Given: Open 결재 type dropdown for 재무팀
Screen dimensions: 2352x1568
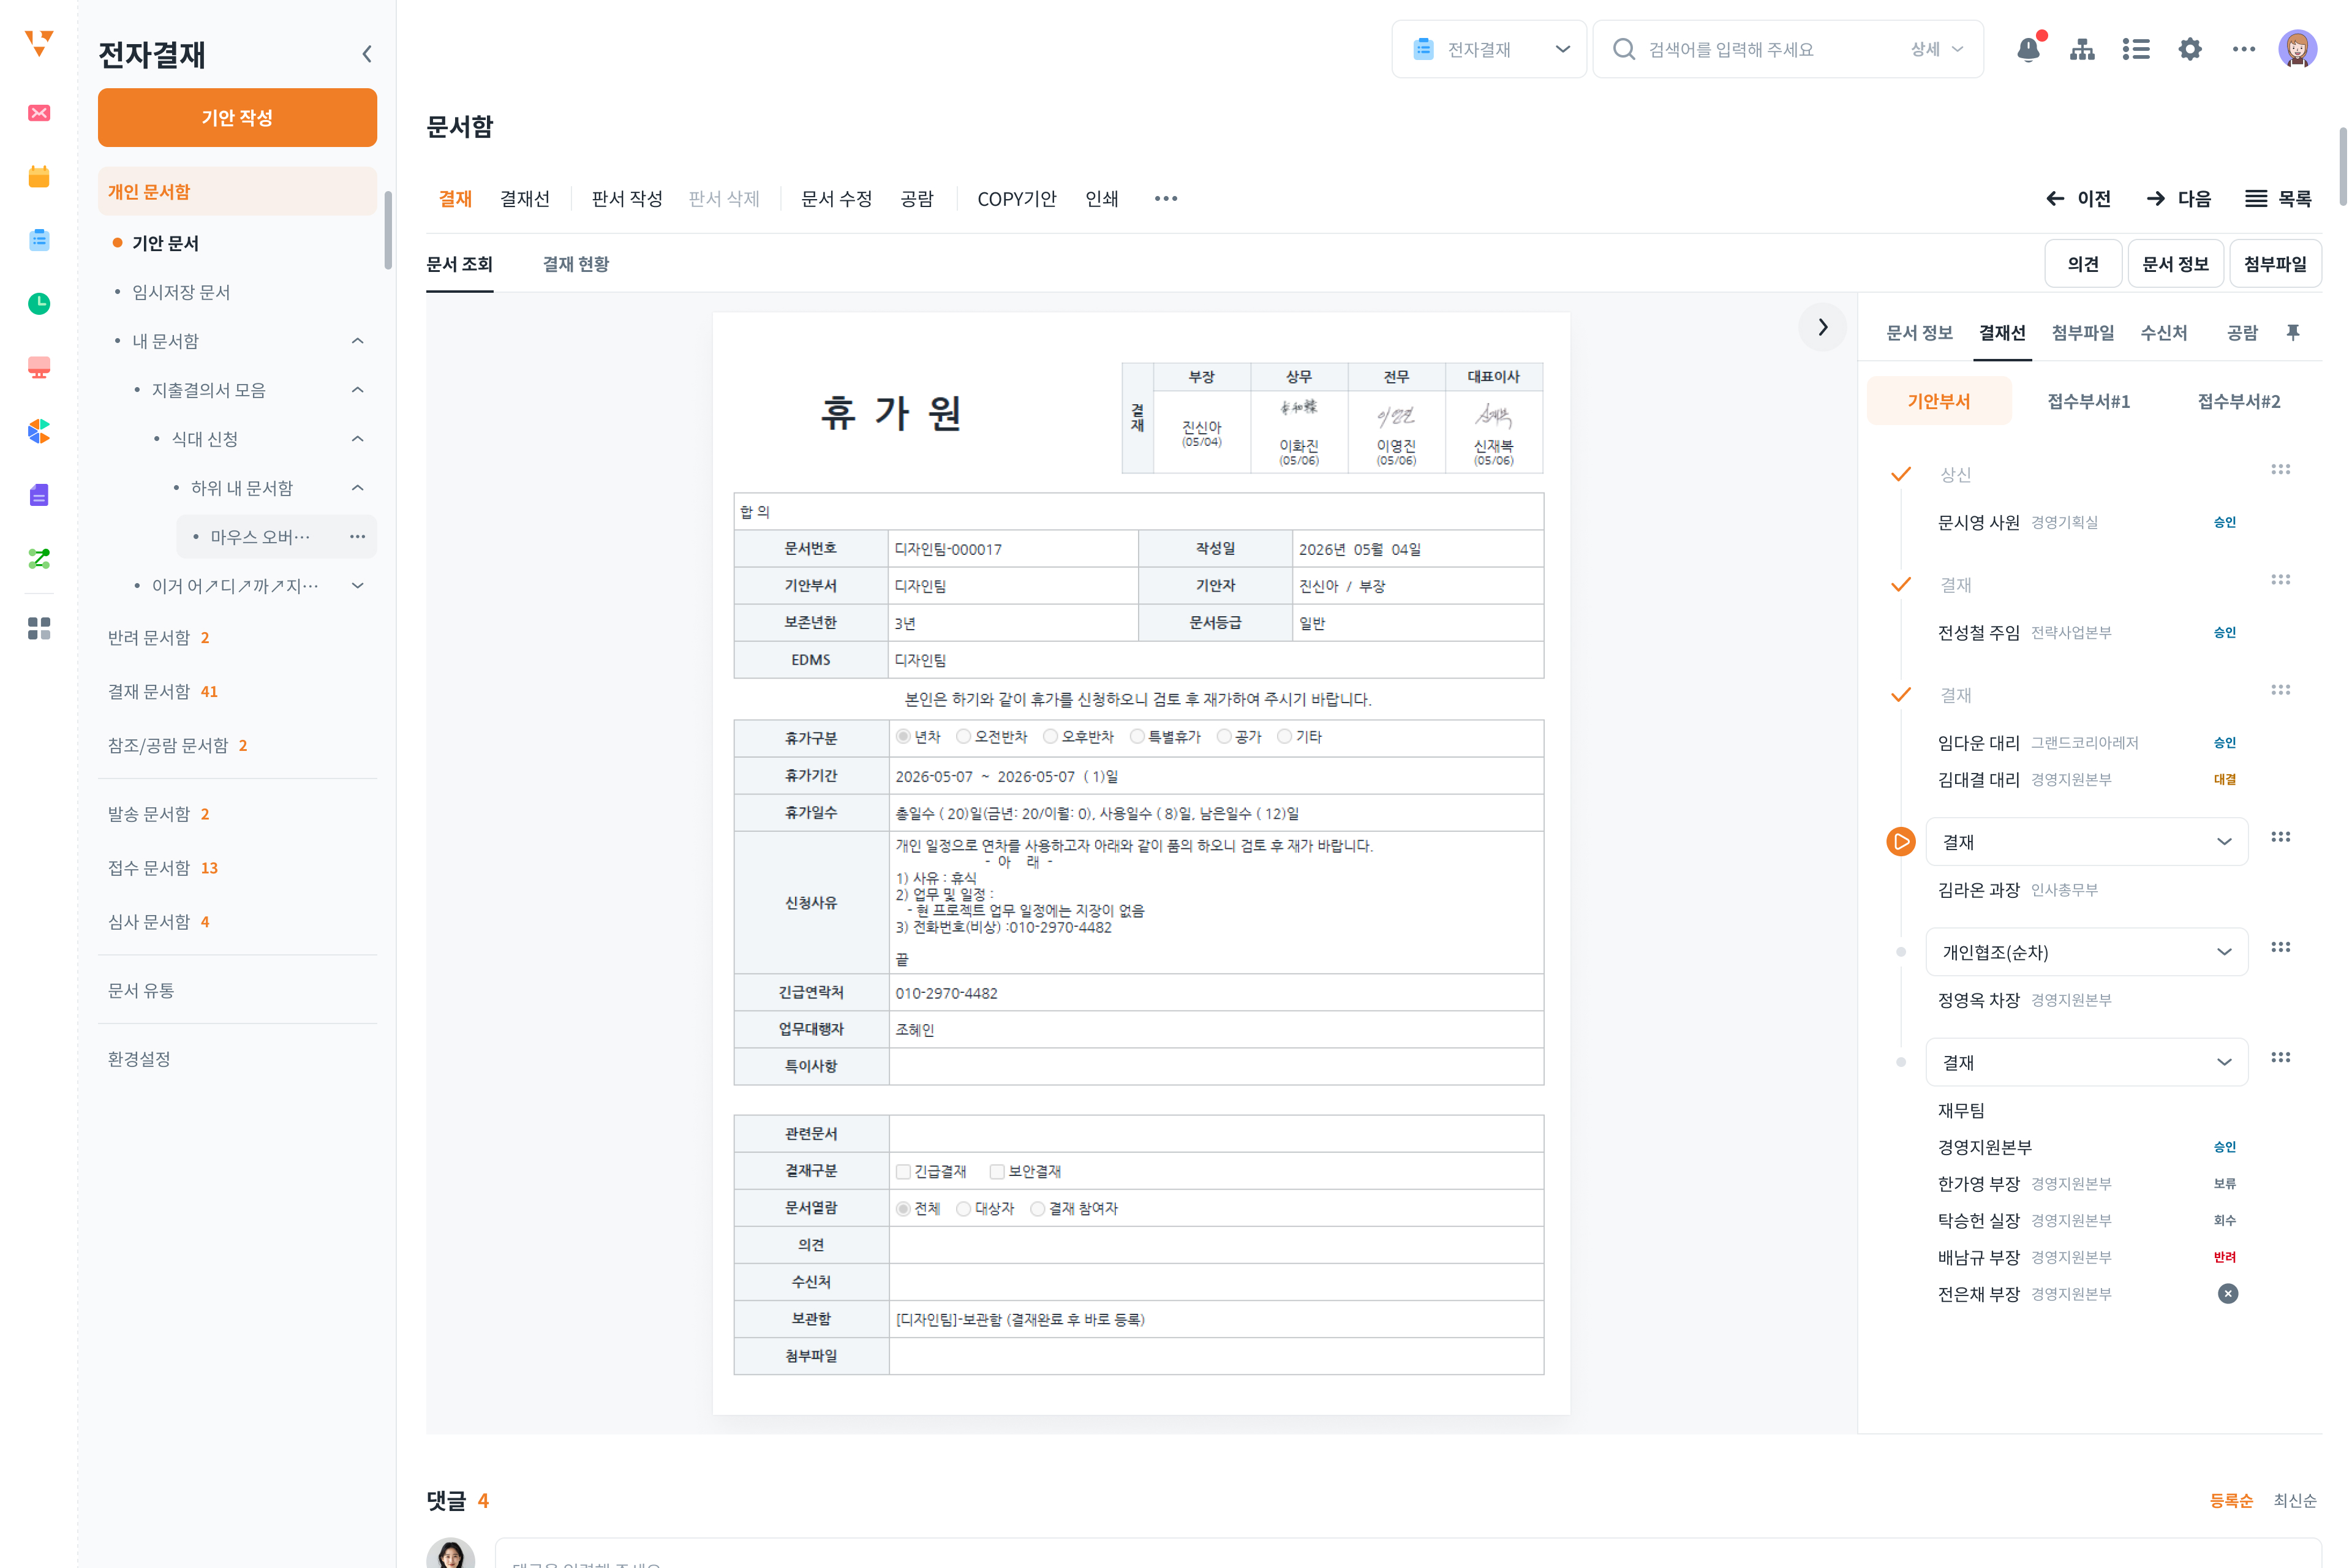Looking at the screenshot, I should coord(2087,1062).
